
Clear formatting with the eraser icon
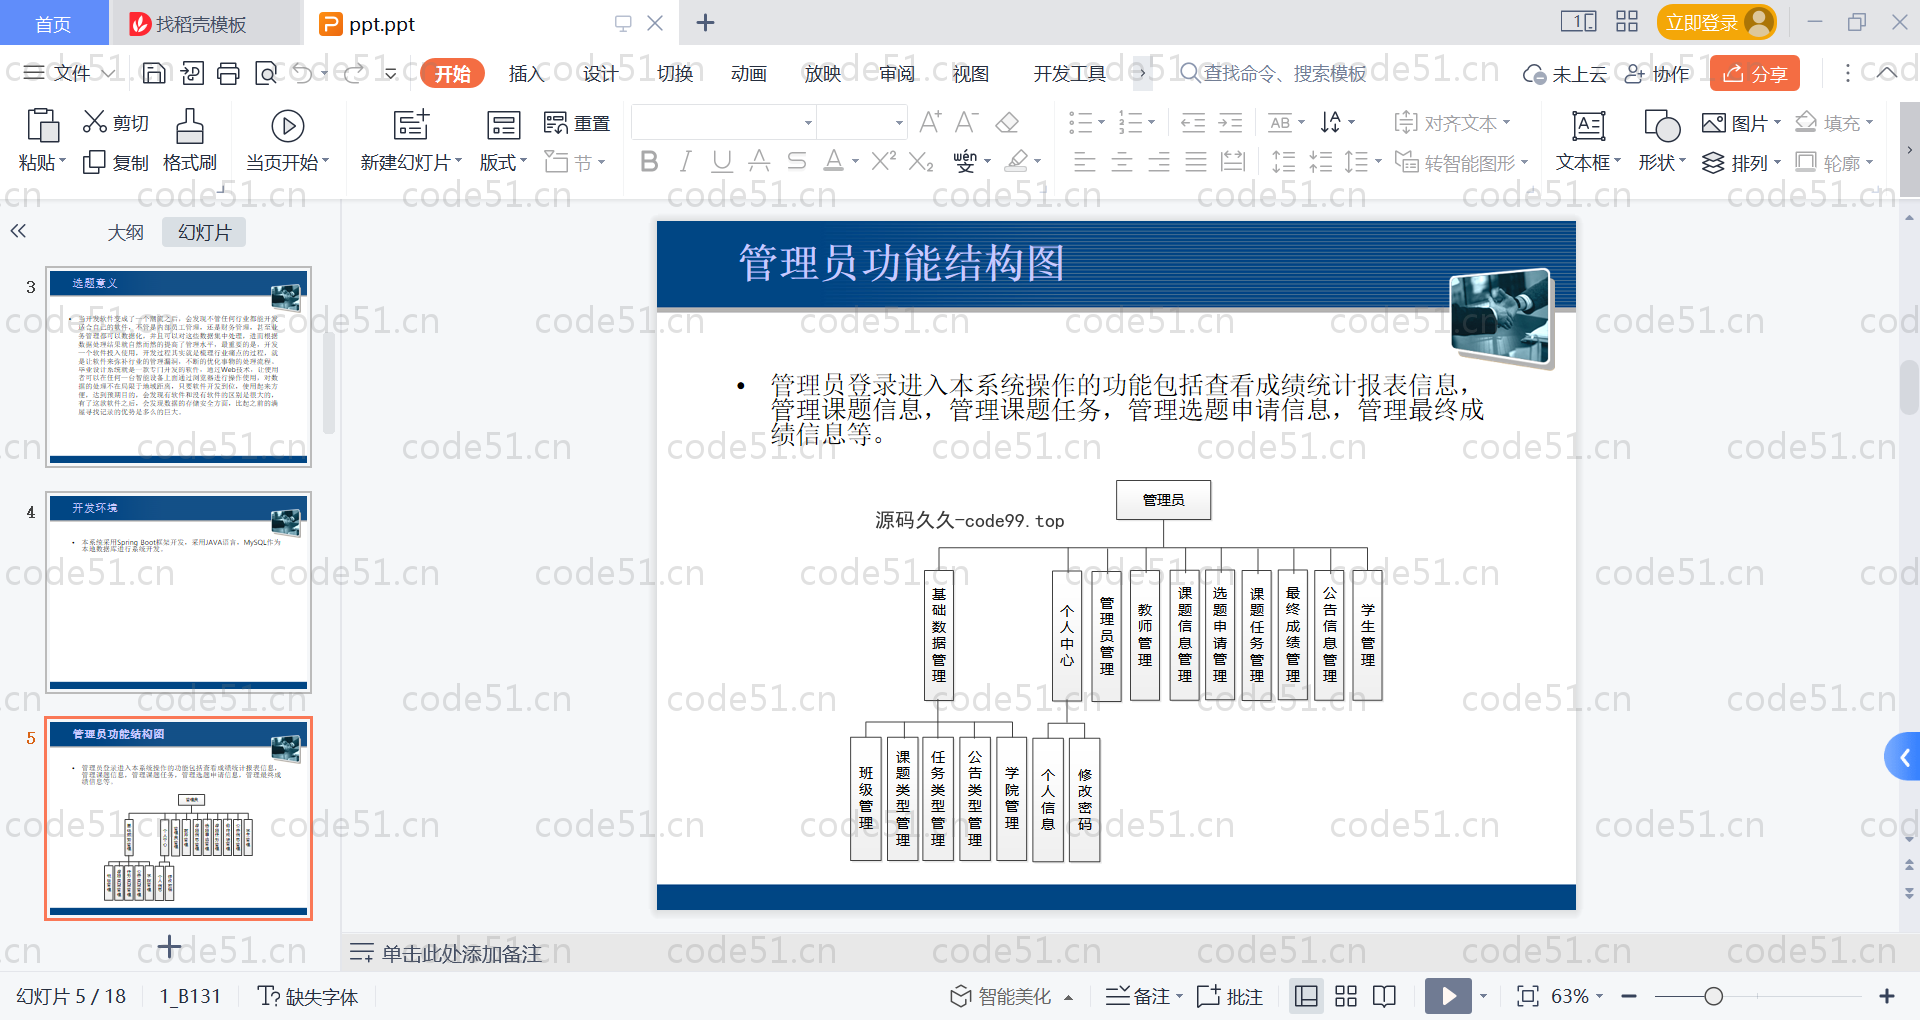click(x=1007, y=122)
